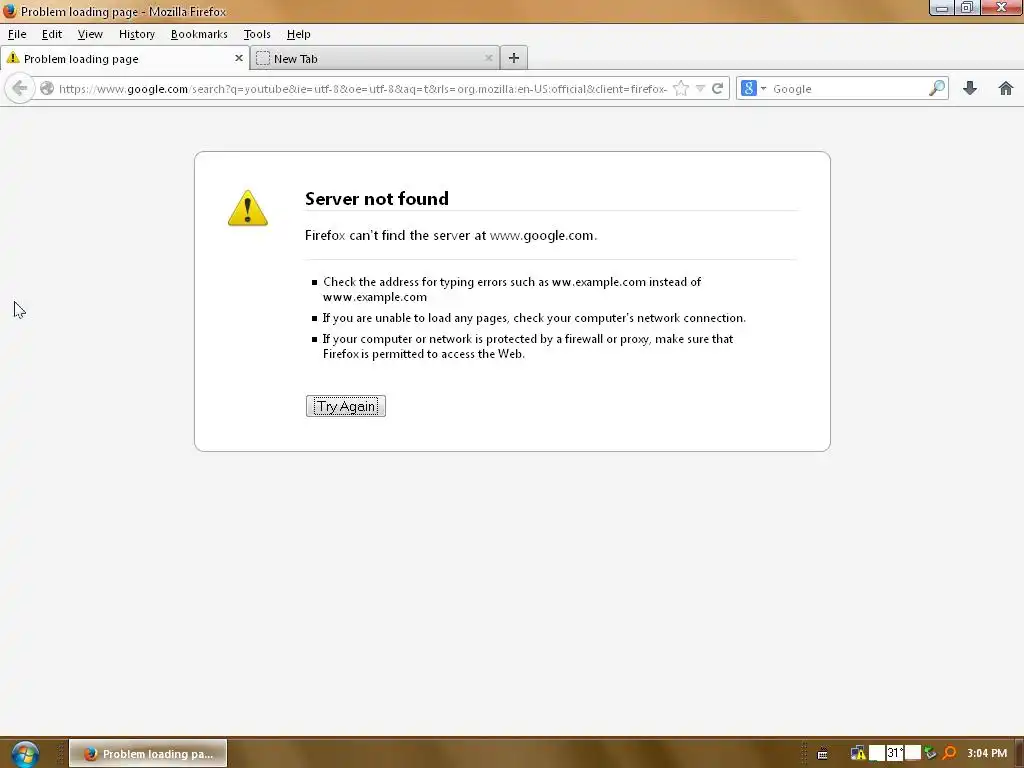Switch to the New Tab tab

click(x=374, y=58)
